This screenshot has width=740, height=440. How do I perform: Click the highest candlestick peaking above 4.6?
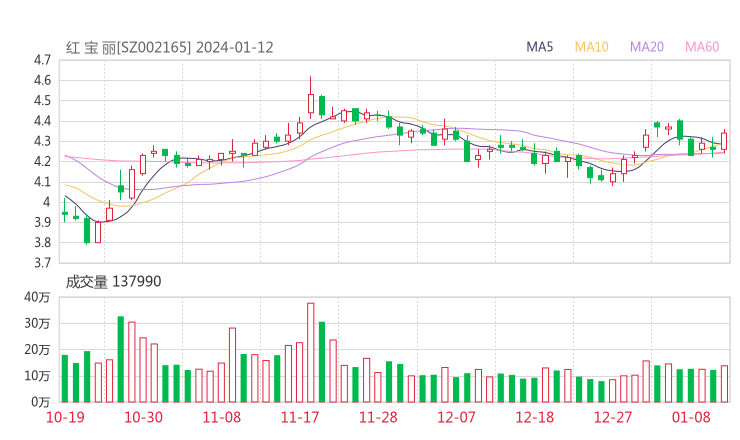click(311, 98)
